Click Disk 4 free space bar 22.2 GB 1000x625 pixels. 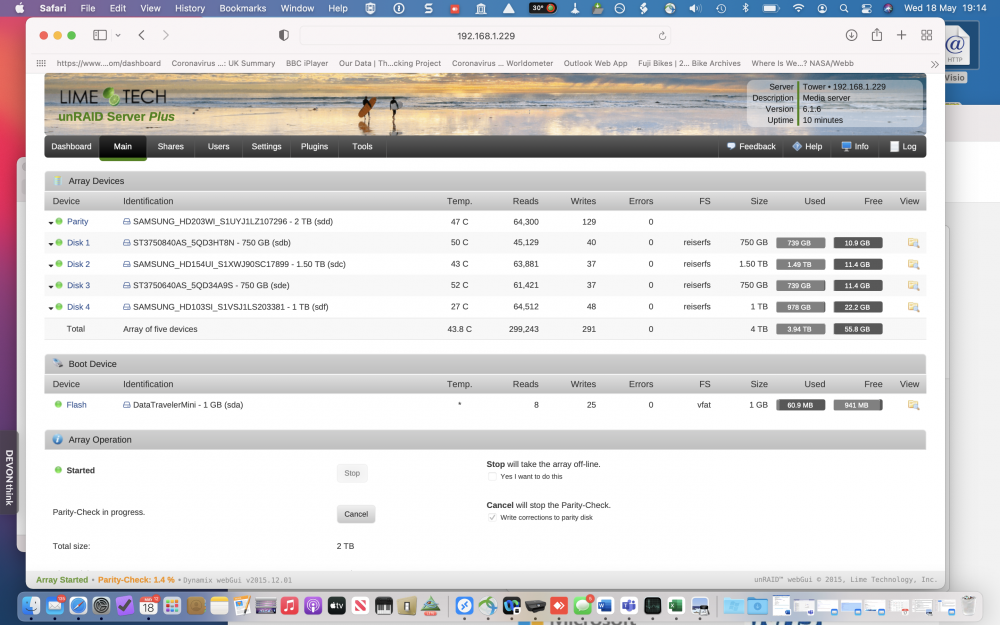tap(858, 307)
